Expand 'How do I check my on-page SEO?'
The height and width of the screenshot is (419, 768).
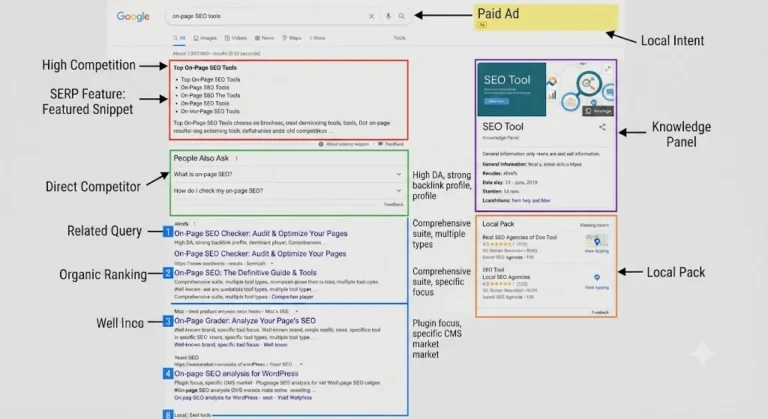coord(288,191)
